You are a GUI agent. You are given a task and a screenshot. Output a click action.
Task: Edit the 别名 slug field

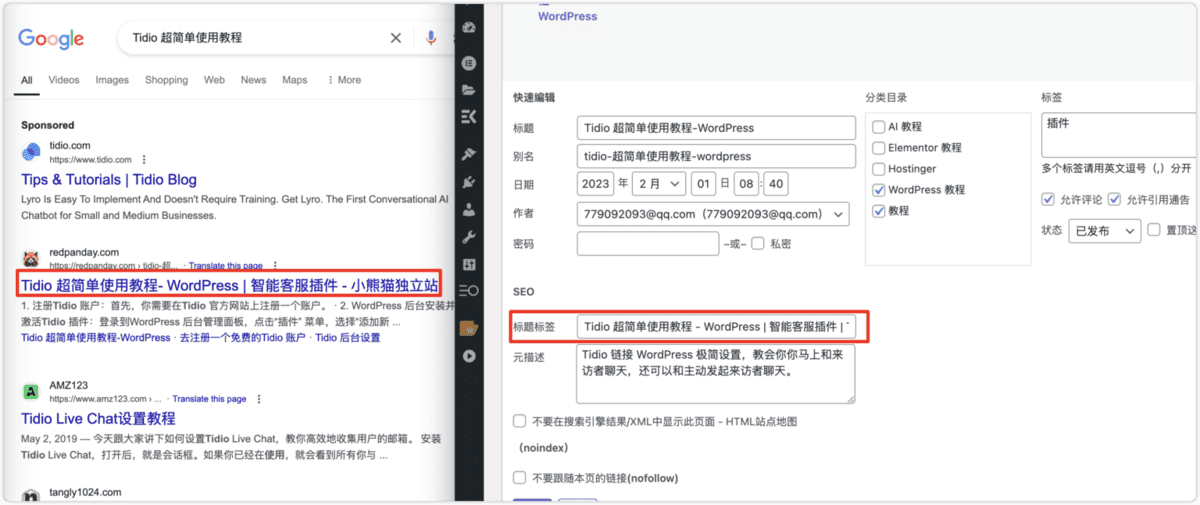(x=716, y=156)
